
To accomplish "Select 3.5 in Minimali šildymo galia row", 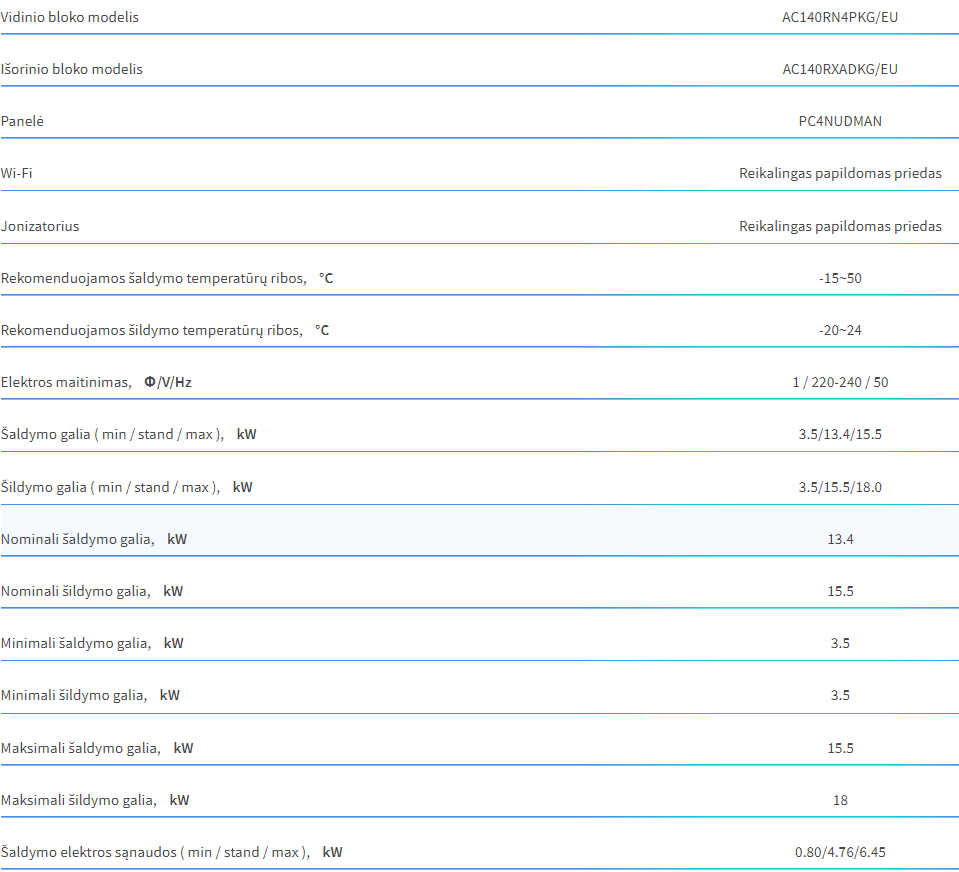I will (x=840, y=695).
